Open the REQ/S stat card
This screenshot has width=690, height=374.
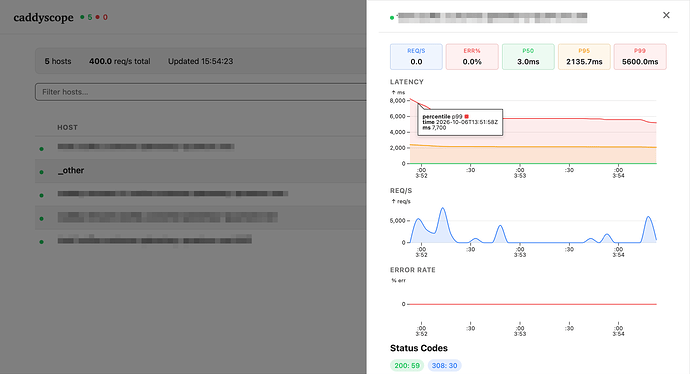click(416, 56)
